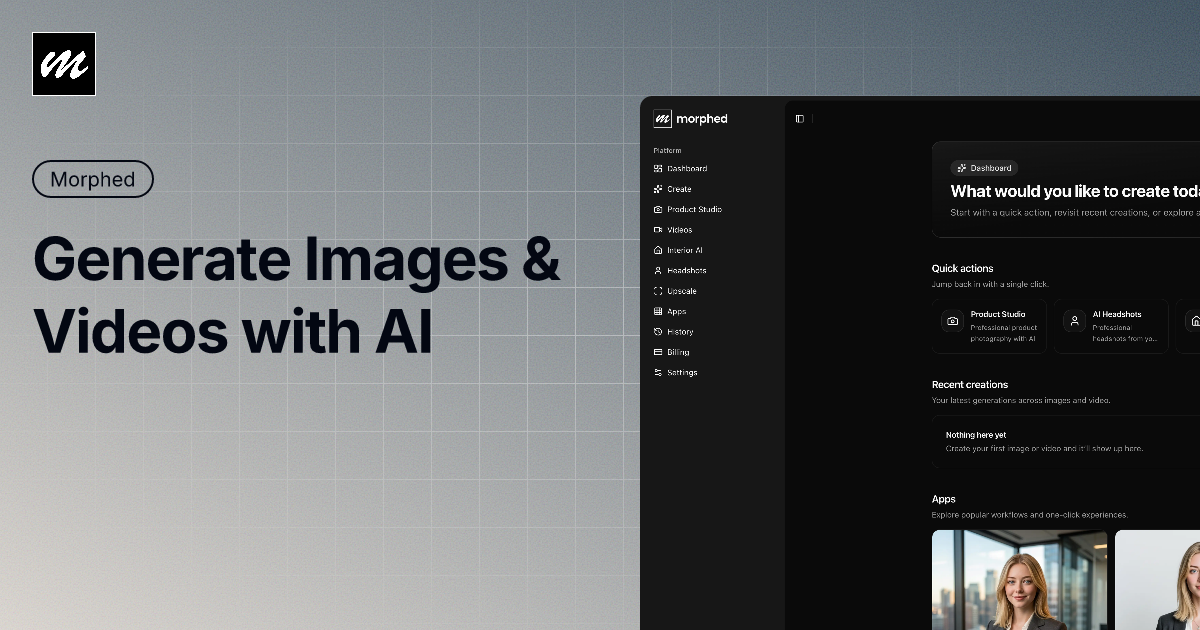The width and height of the screenshot is (1200, 630).
Task: Select the Headshots person icon
Action: click(660, 270)
